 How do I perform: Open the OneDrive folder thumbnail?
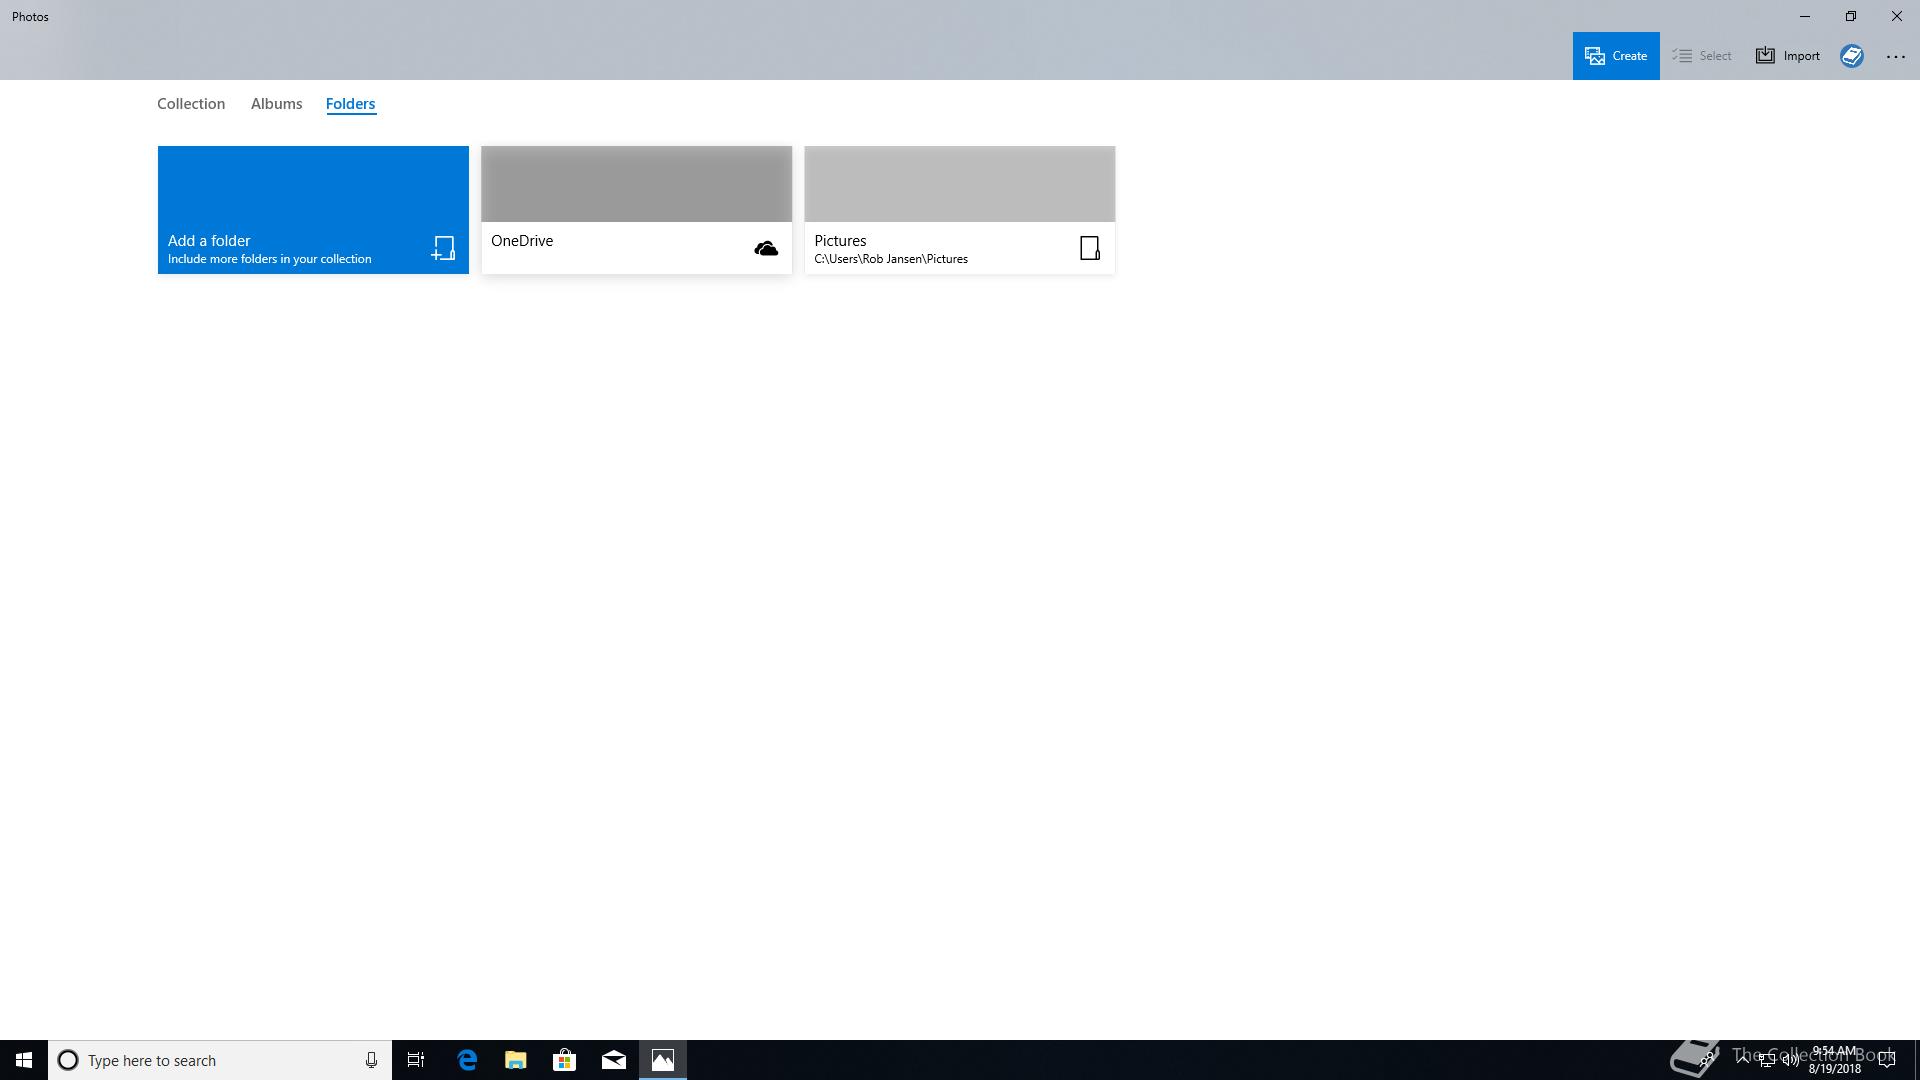636,184
